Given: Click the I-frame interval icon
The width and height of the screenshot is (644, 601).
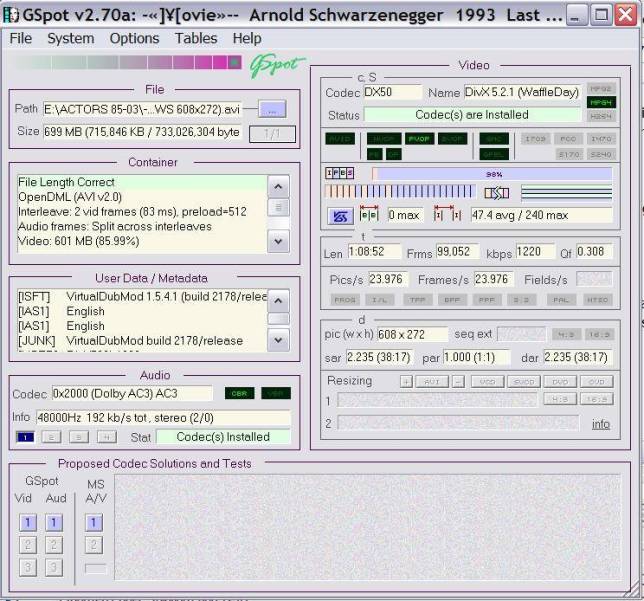Looking at the screenshot, I should pos(447,214).
